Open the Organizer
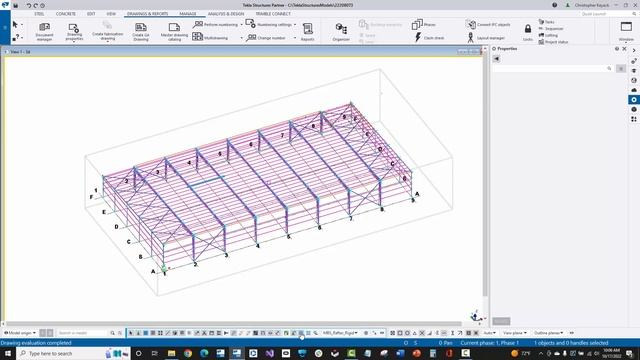Viewport: 640px width, 360px height. (341, 31)
